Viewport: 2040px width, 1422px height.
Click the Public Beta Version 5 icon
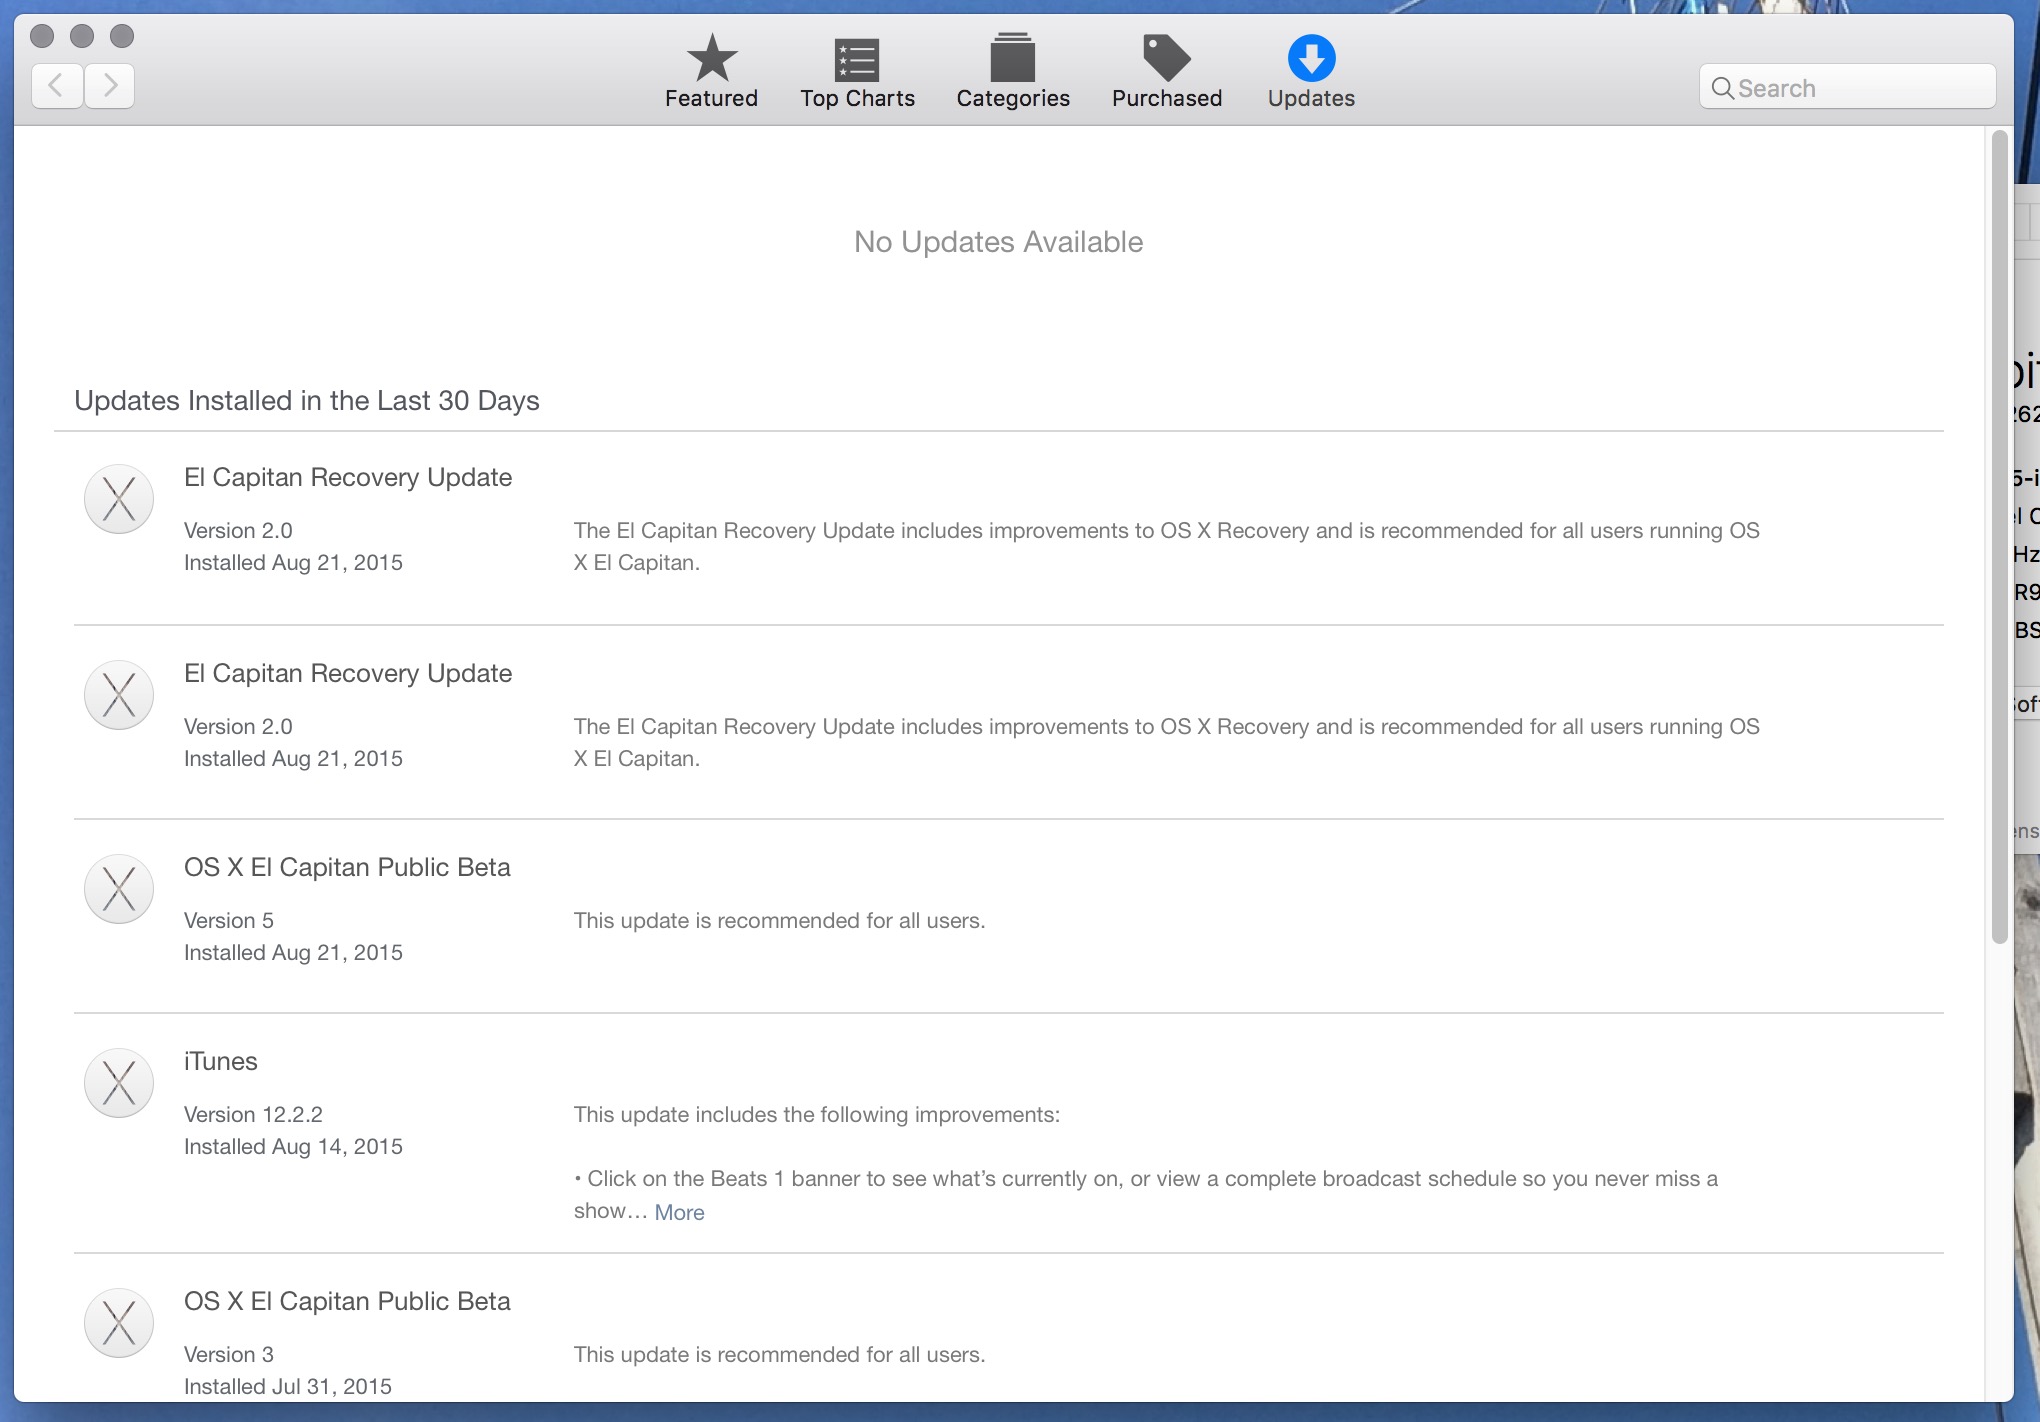click(x=119, y=889)
